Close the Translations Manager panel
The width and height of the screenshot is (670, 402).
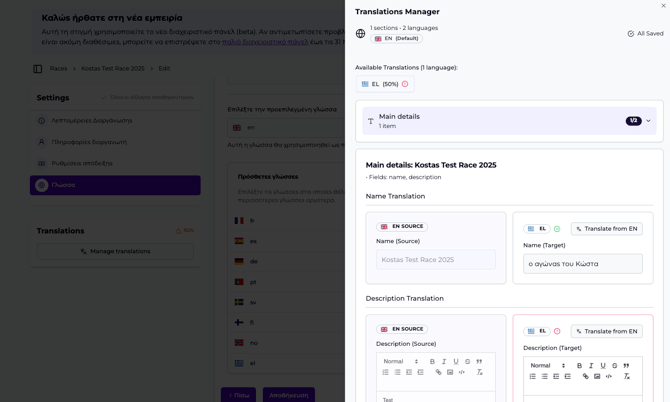pos(662,6)
